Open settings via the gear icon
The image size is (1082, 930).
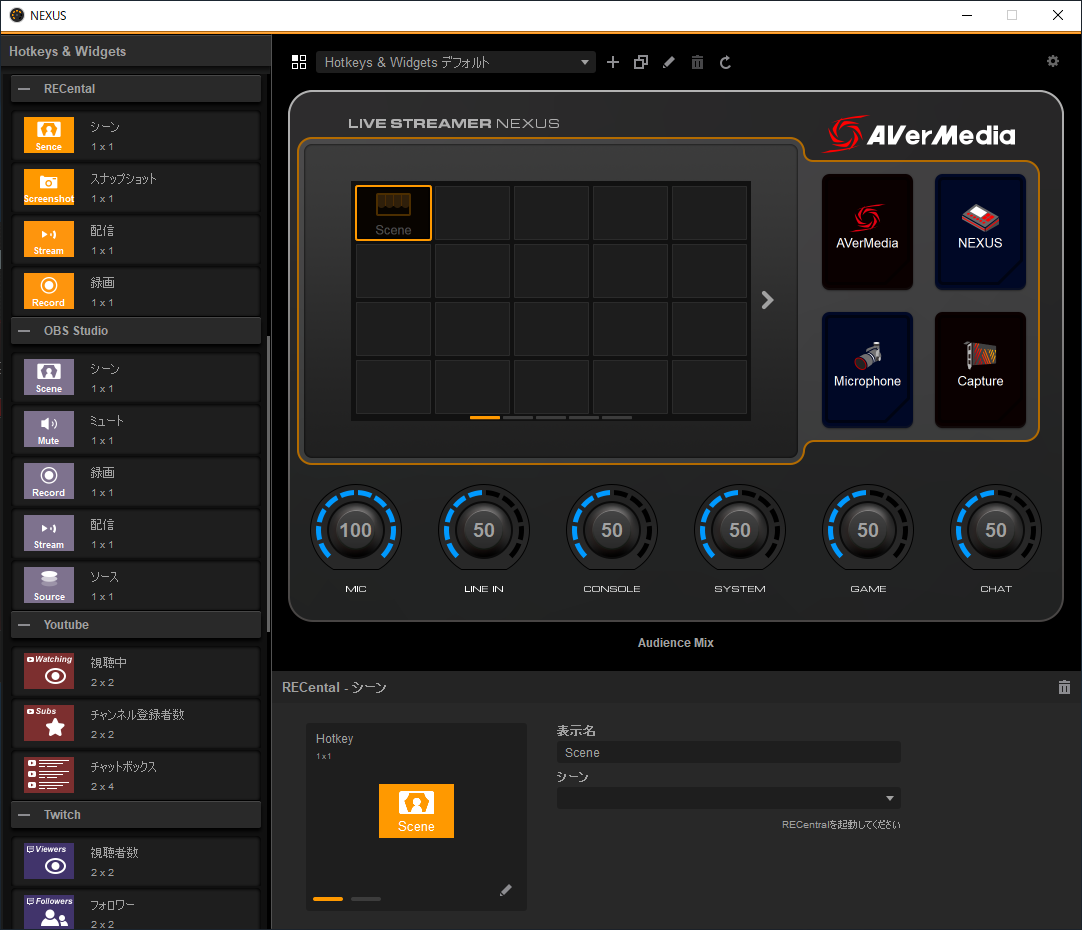point(1053,61)
